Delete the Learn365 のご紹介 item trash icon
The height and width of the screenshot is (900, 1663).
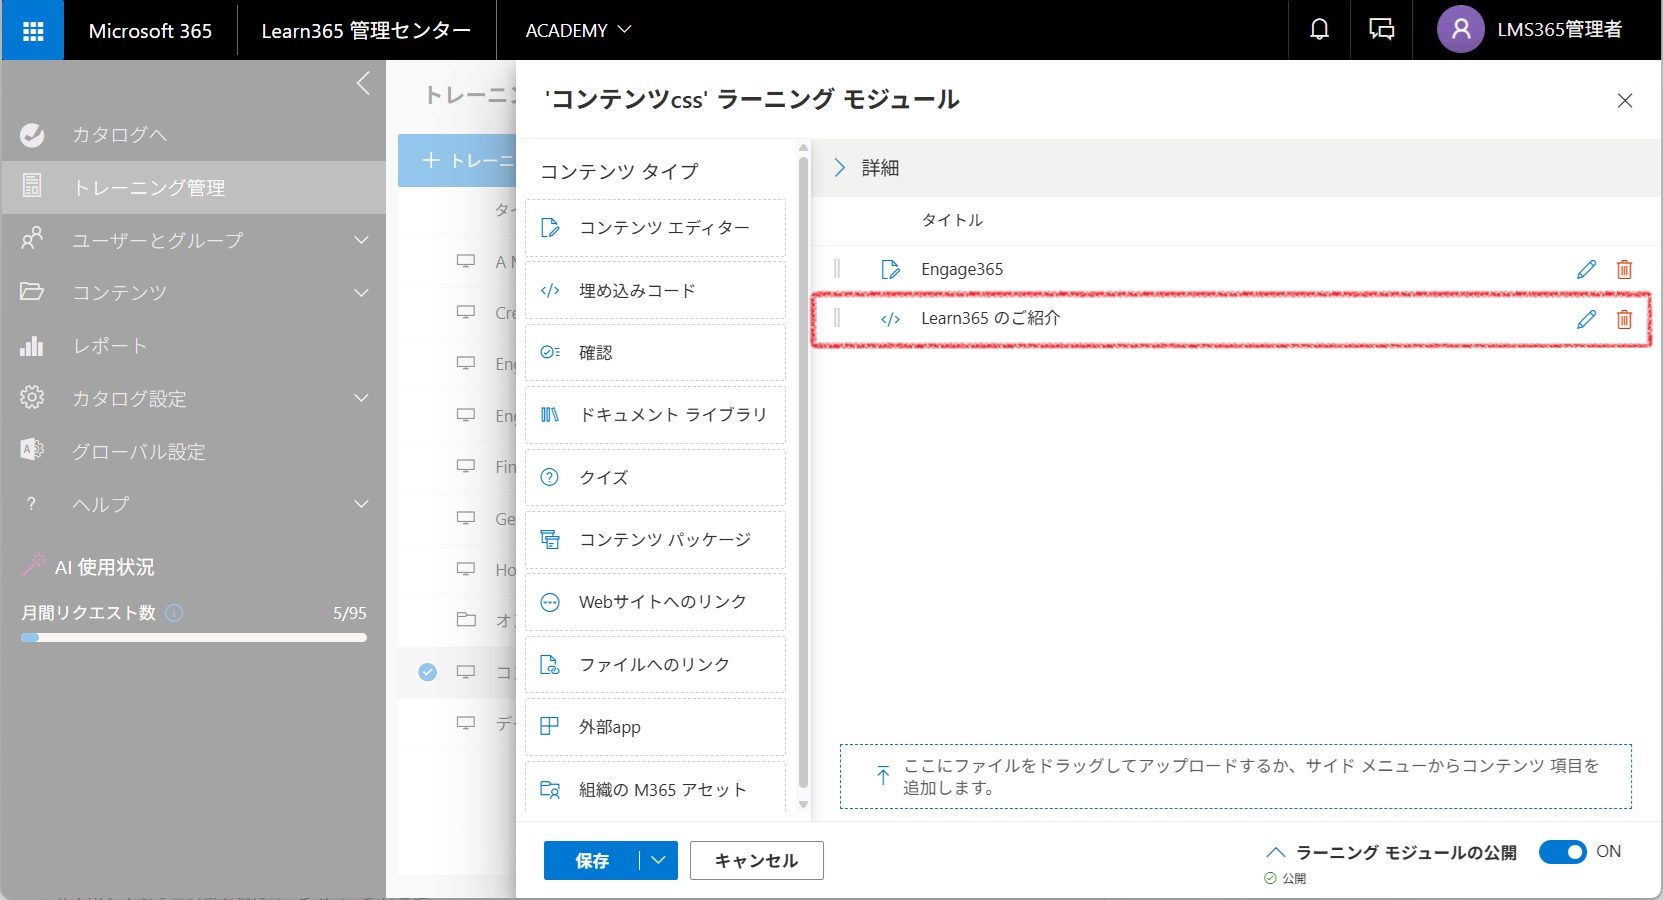click(x=1624, y=319)
